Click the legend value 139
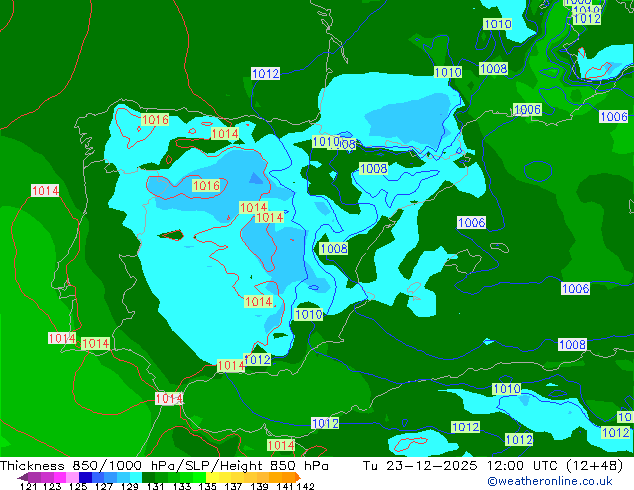 click(x=259, y=486)
